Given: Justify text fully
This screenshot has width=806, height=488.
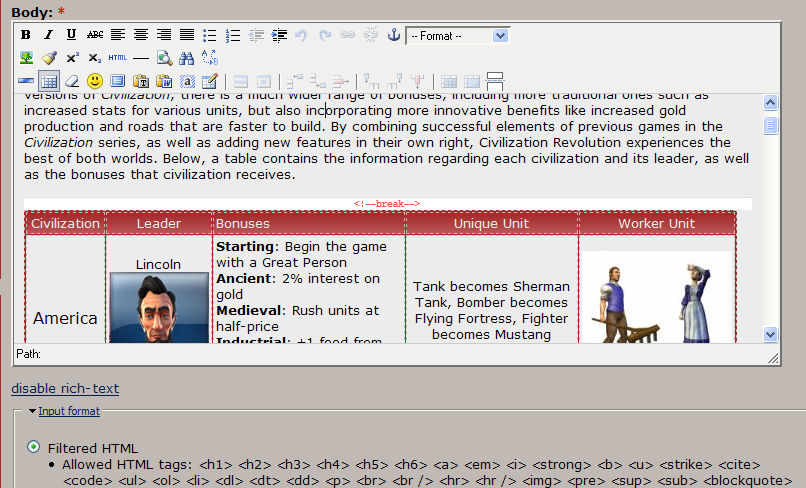Looking at the screenshot, I should (187, 35).
